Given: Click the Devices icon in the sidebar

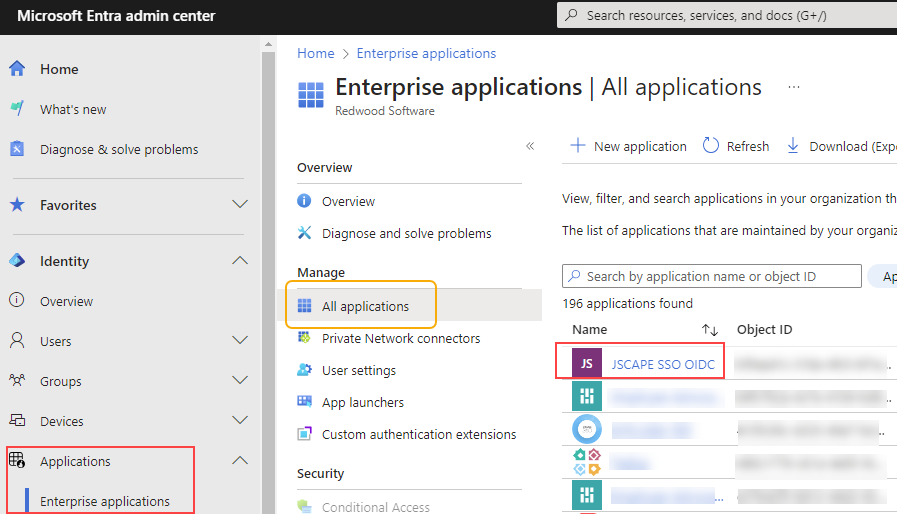Looking at the screenshot, I should click(17, 421).
